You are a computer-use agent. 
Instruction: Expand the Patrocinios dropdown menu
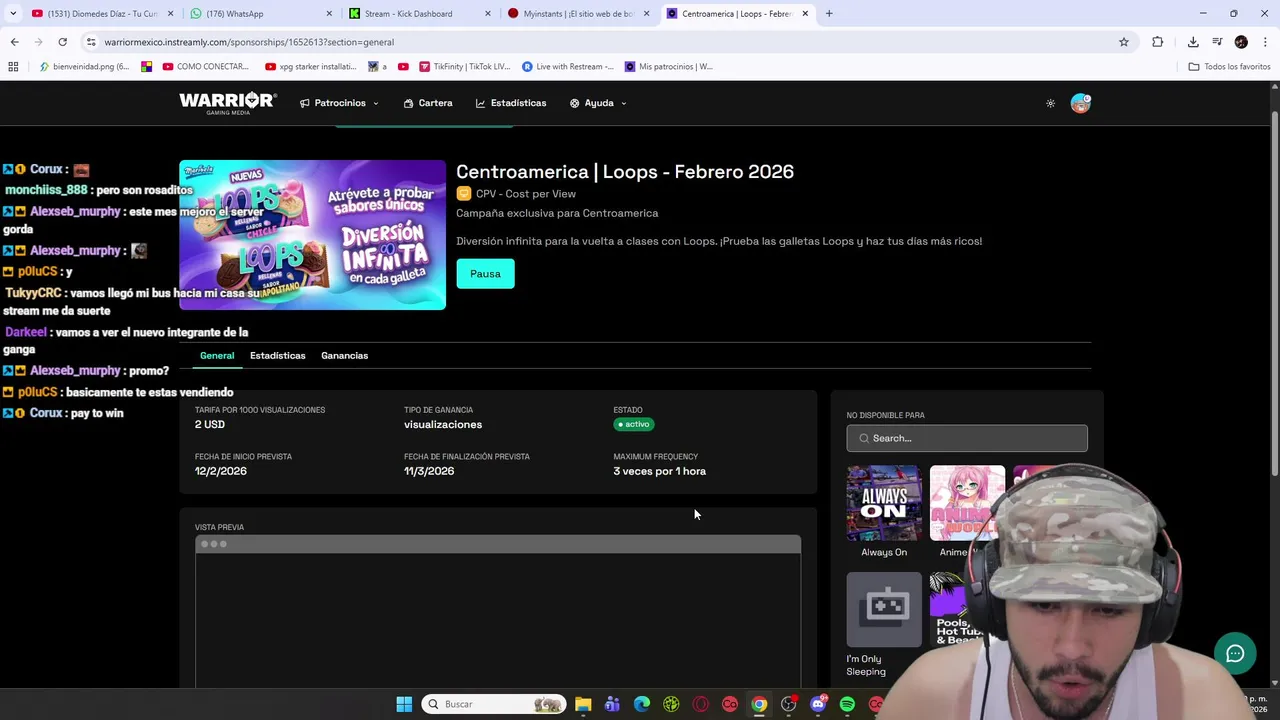[x=339, y=103]
